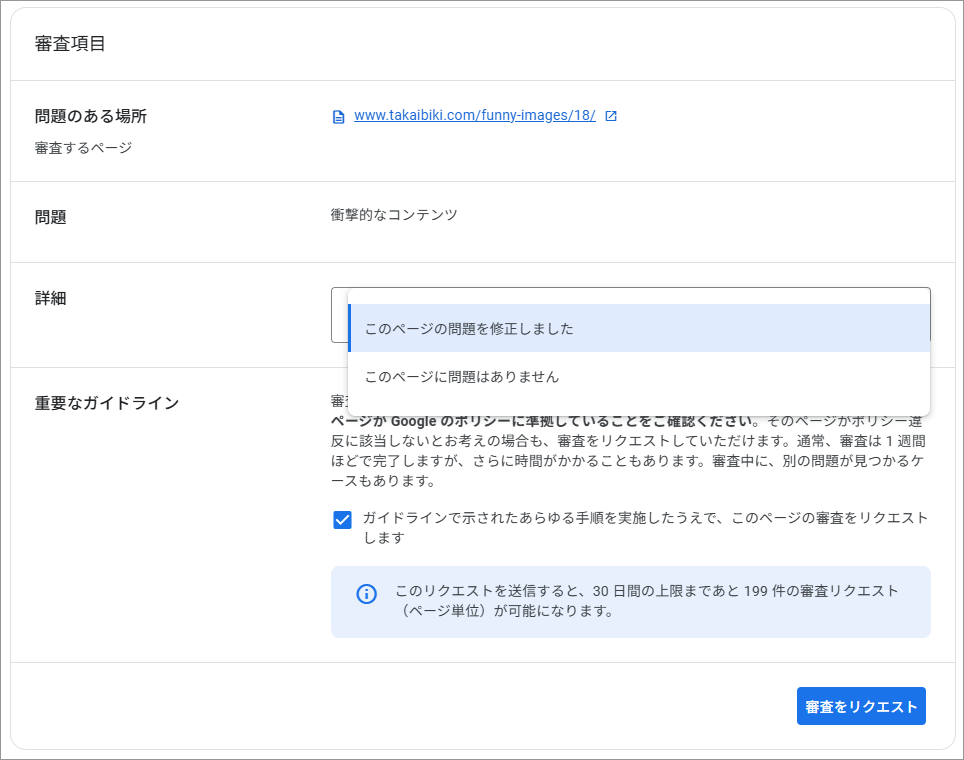Click the 問題 row label

click(x=50, y=217)
